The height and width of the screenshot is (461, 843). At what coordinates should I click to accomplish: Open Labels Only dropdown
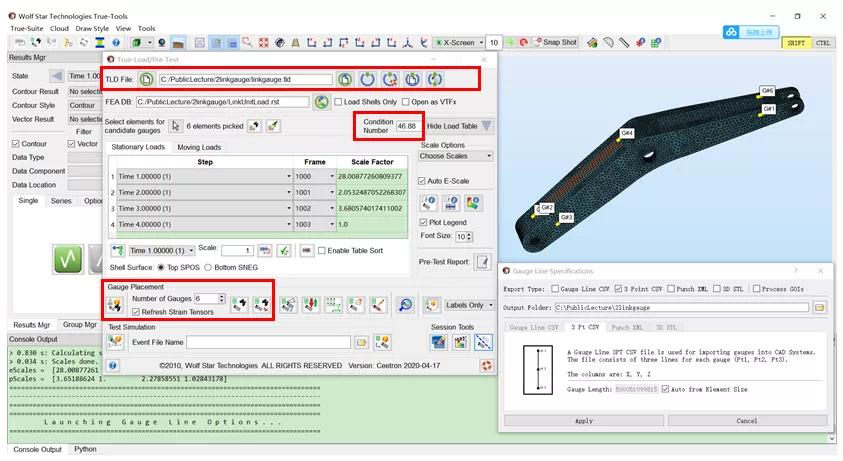[469, 305]
